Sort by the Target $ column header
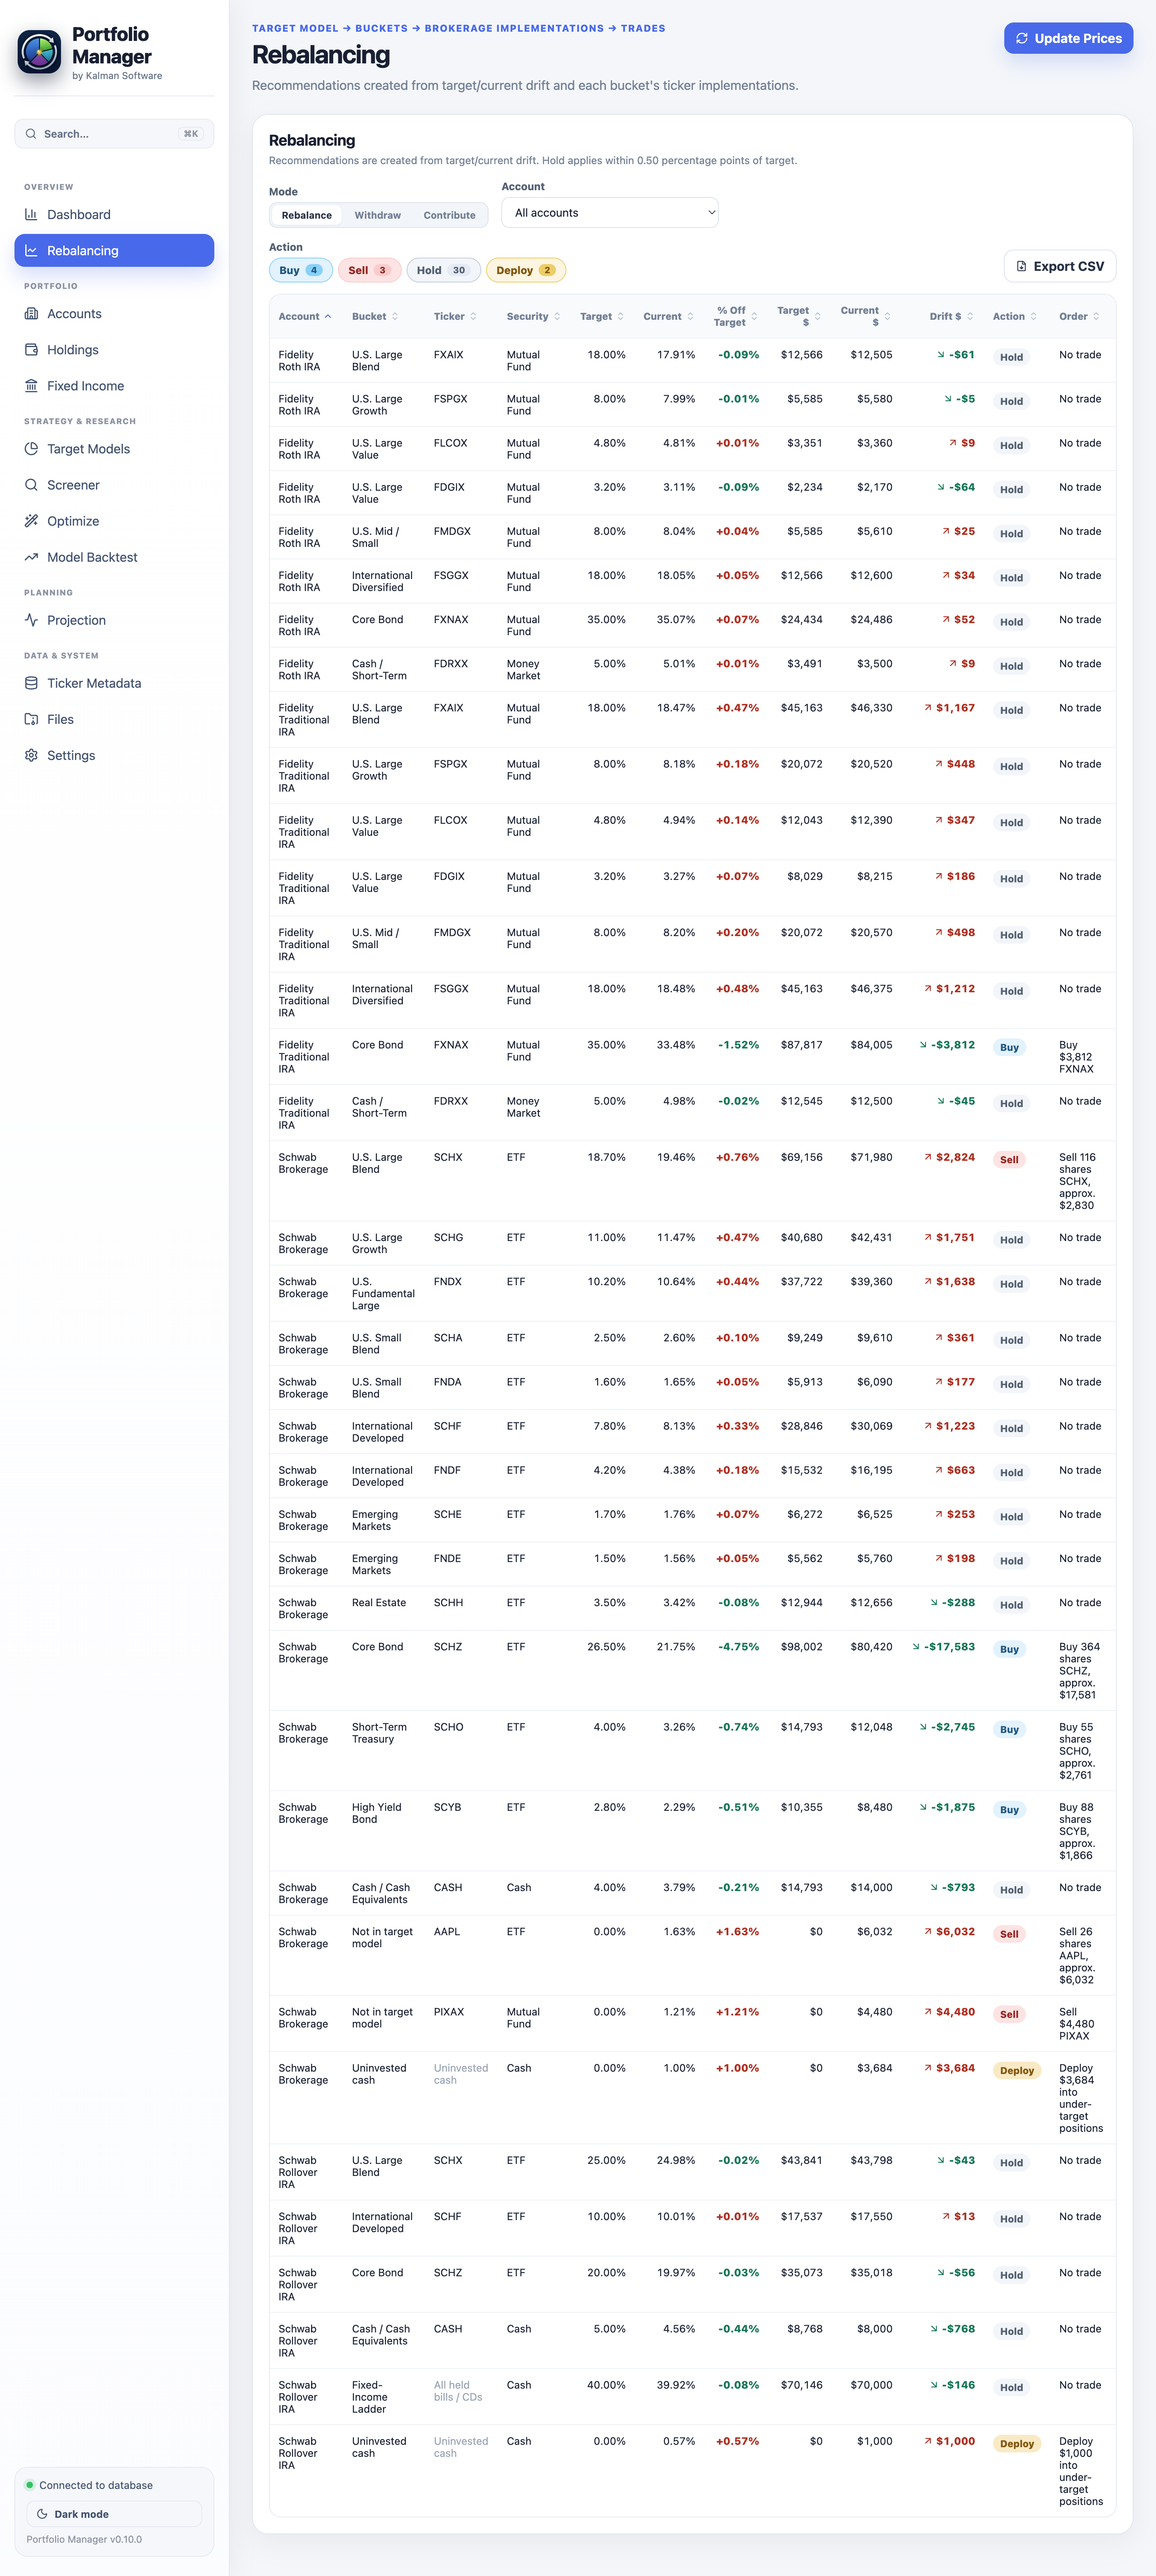1156x2576 pixels. coord(799,316)
